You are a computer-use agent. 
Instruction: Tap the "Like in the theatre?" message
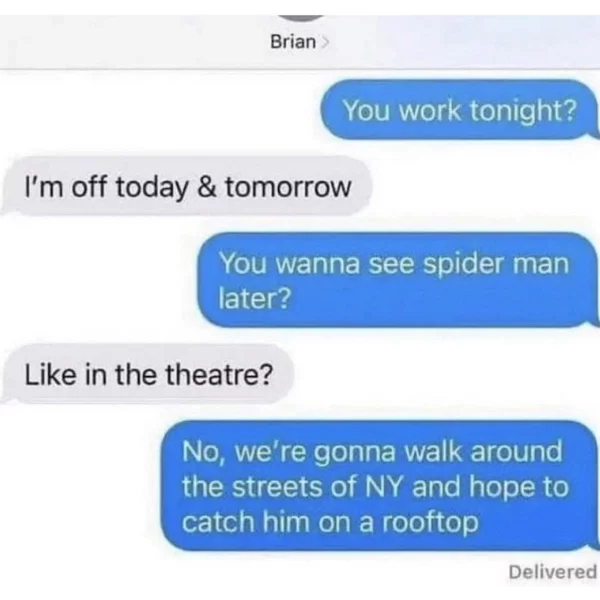(x=148, y=374)
